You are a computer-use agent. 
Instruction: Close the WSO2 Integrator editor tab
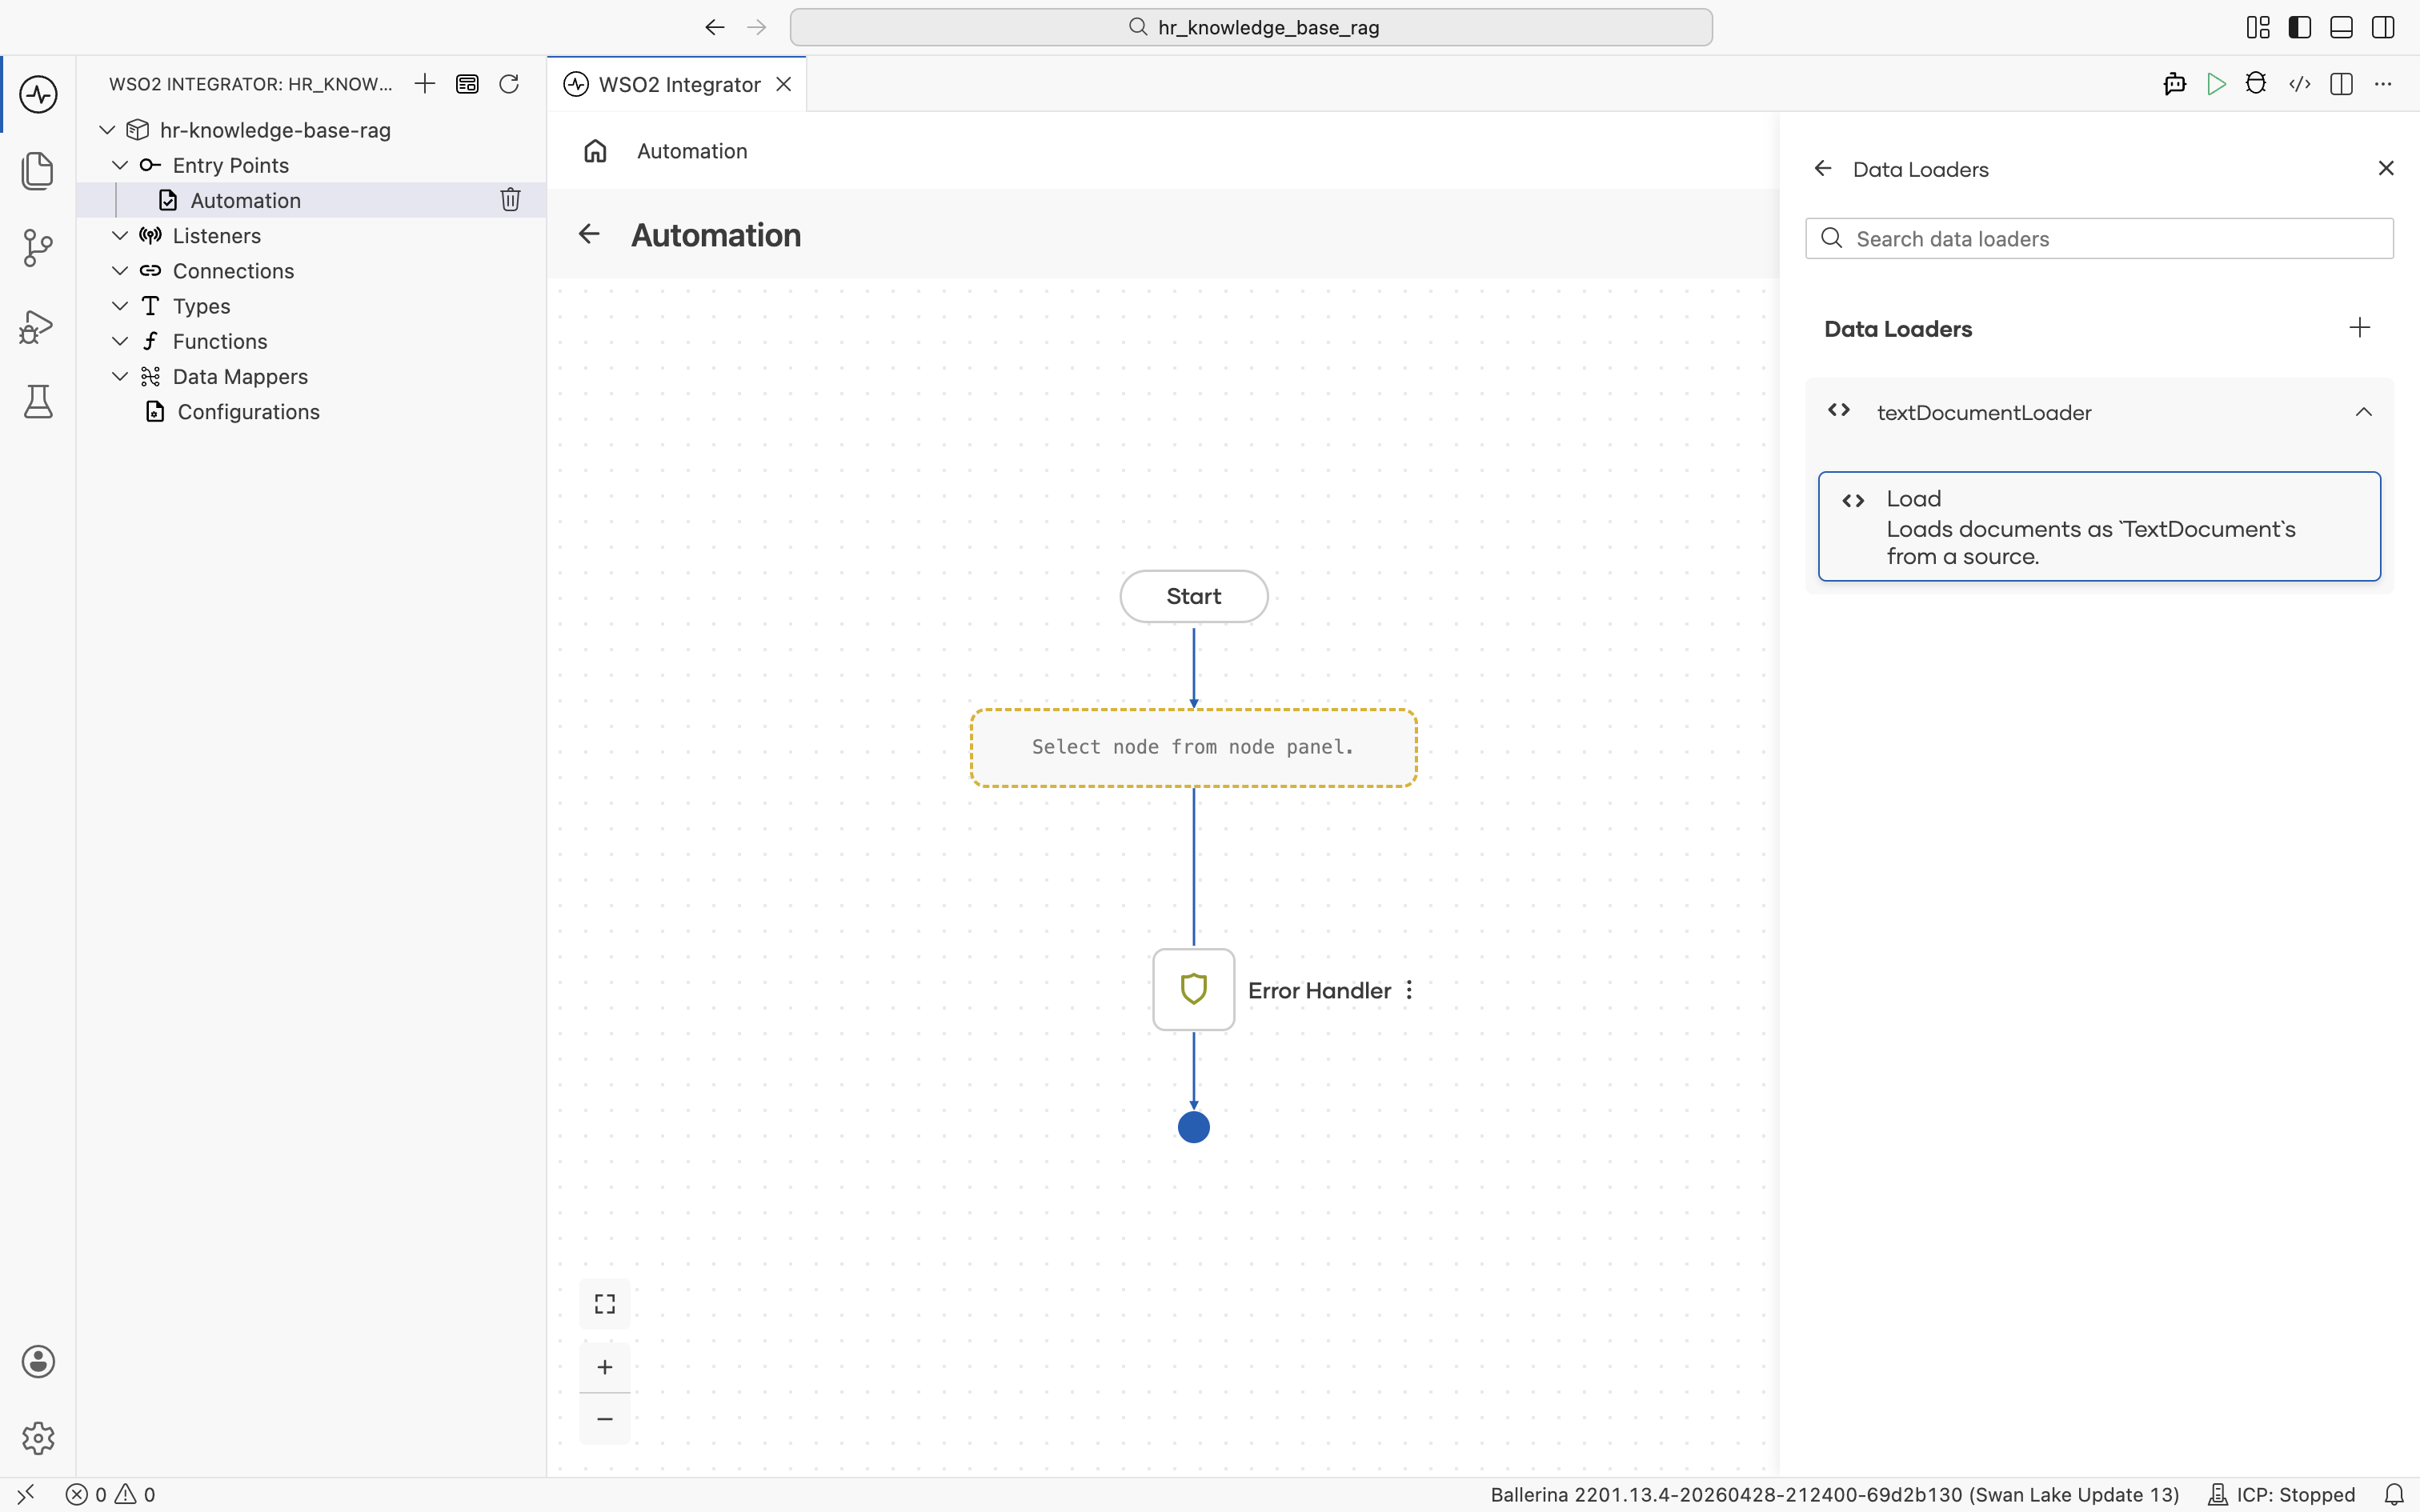(x=784, y=84)
